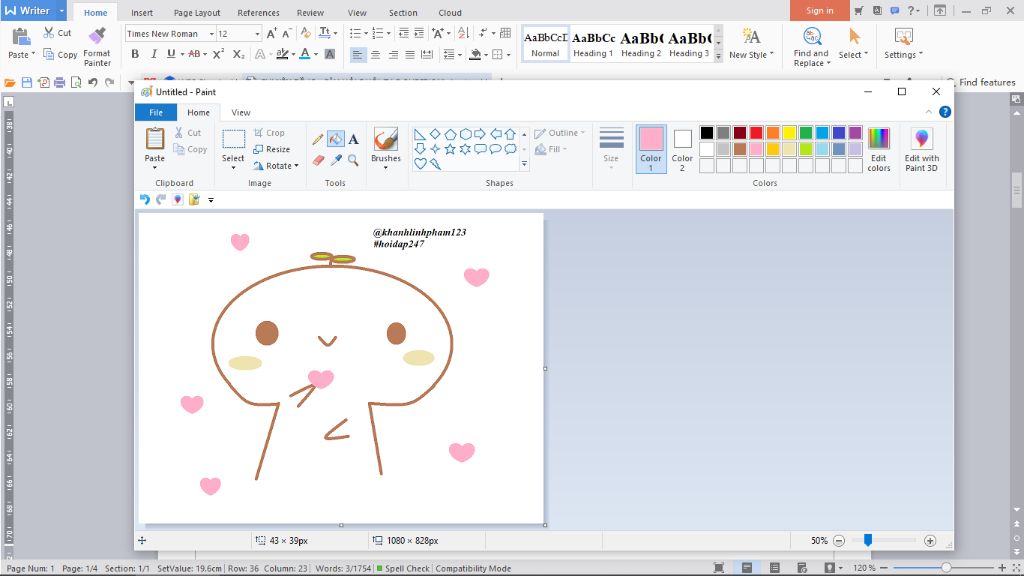This screenshot has width=1024, height=576.
Task: Select the Color picker eyedropper tool
Action: pyautogui.click(x=336, y=160)
